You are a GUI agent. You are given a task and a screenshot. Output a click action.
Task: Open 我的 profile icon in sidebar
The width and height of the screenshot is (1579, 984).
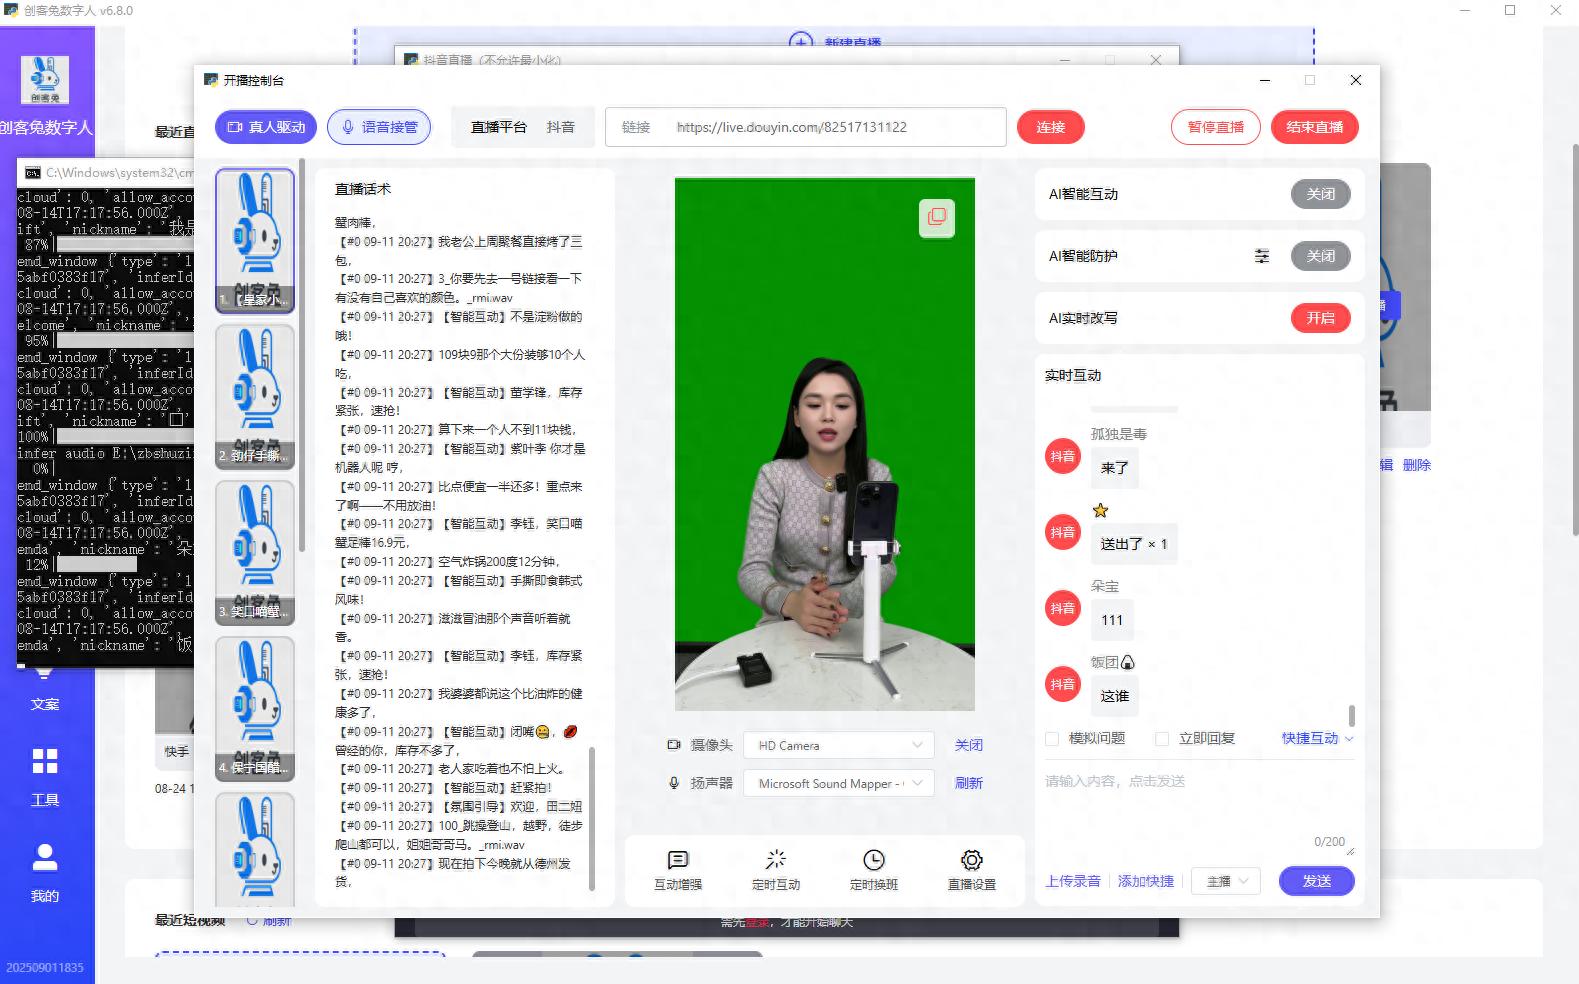click(45, 858)
